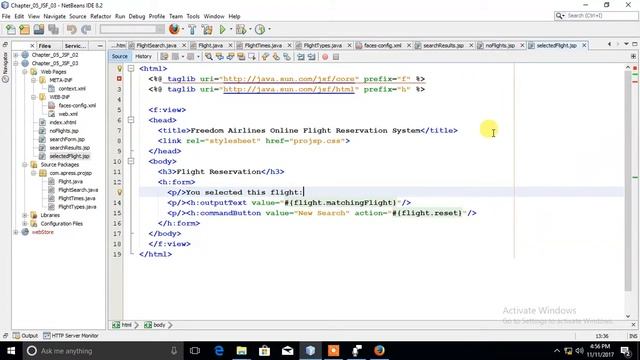Click the Redo arrow icon
Viewport: 640px width, 360px height.
pos(86,29)
